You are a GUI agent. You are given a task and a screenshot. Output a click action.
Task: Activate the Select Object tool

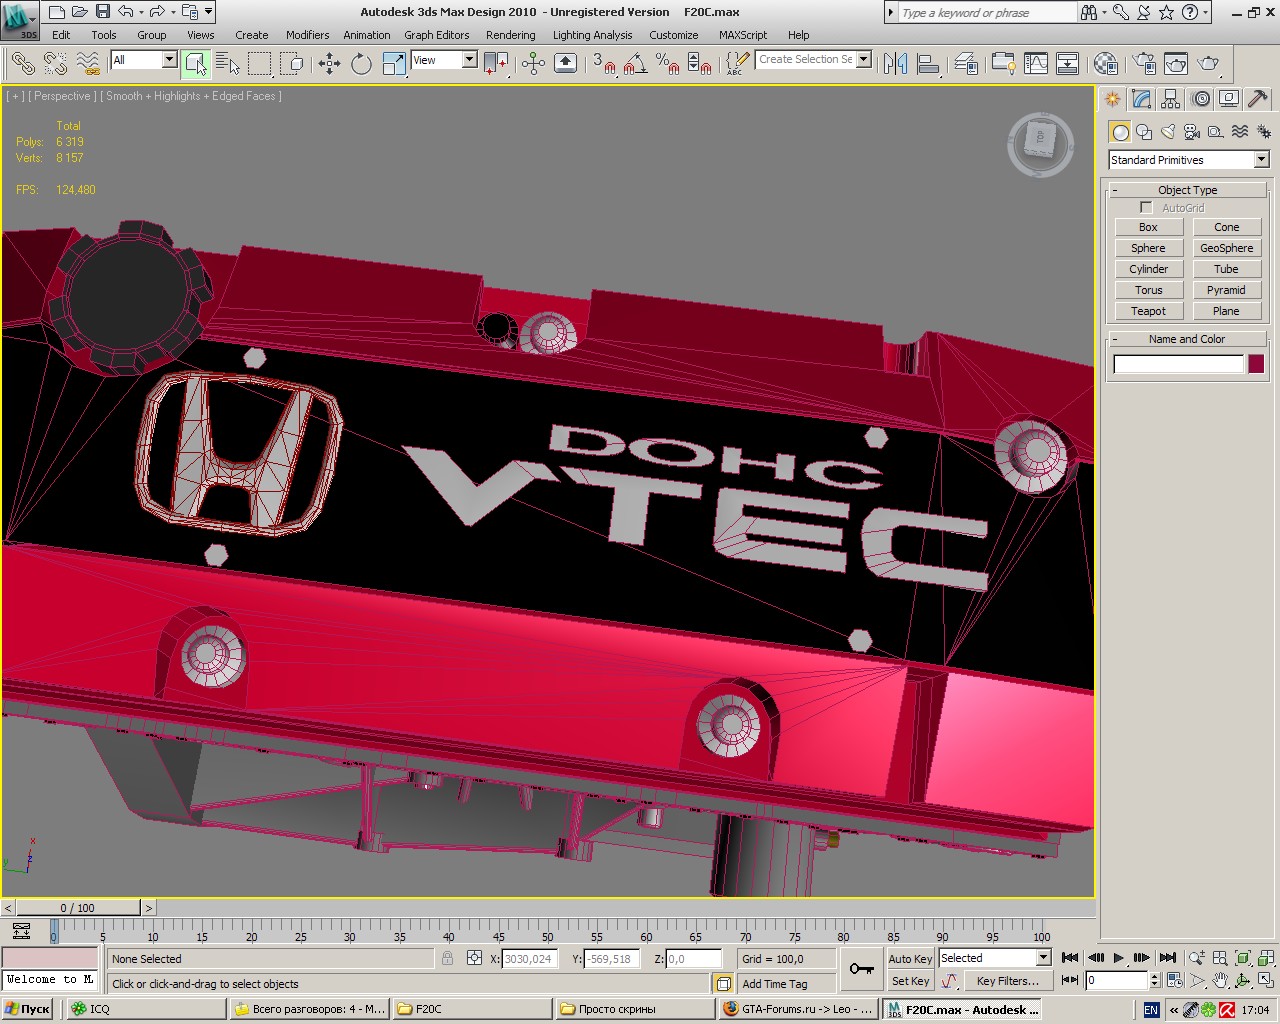click(x=196, y=64)
